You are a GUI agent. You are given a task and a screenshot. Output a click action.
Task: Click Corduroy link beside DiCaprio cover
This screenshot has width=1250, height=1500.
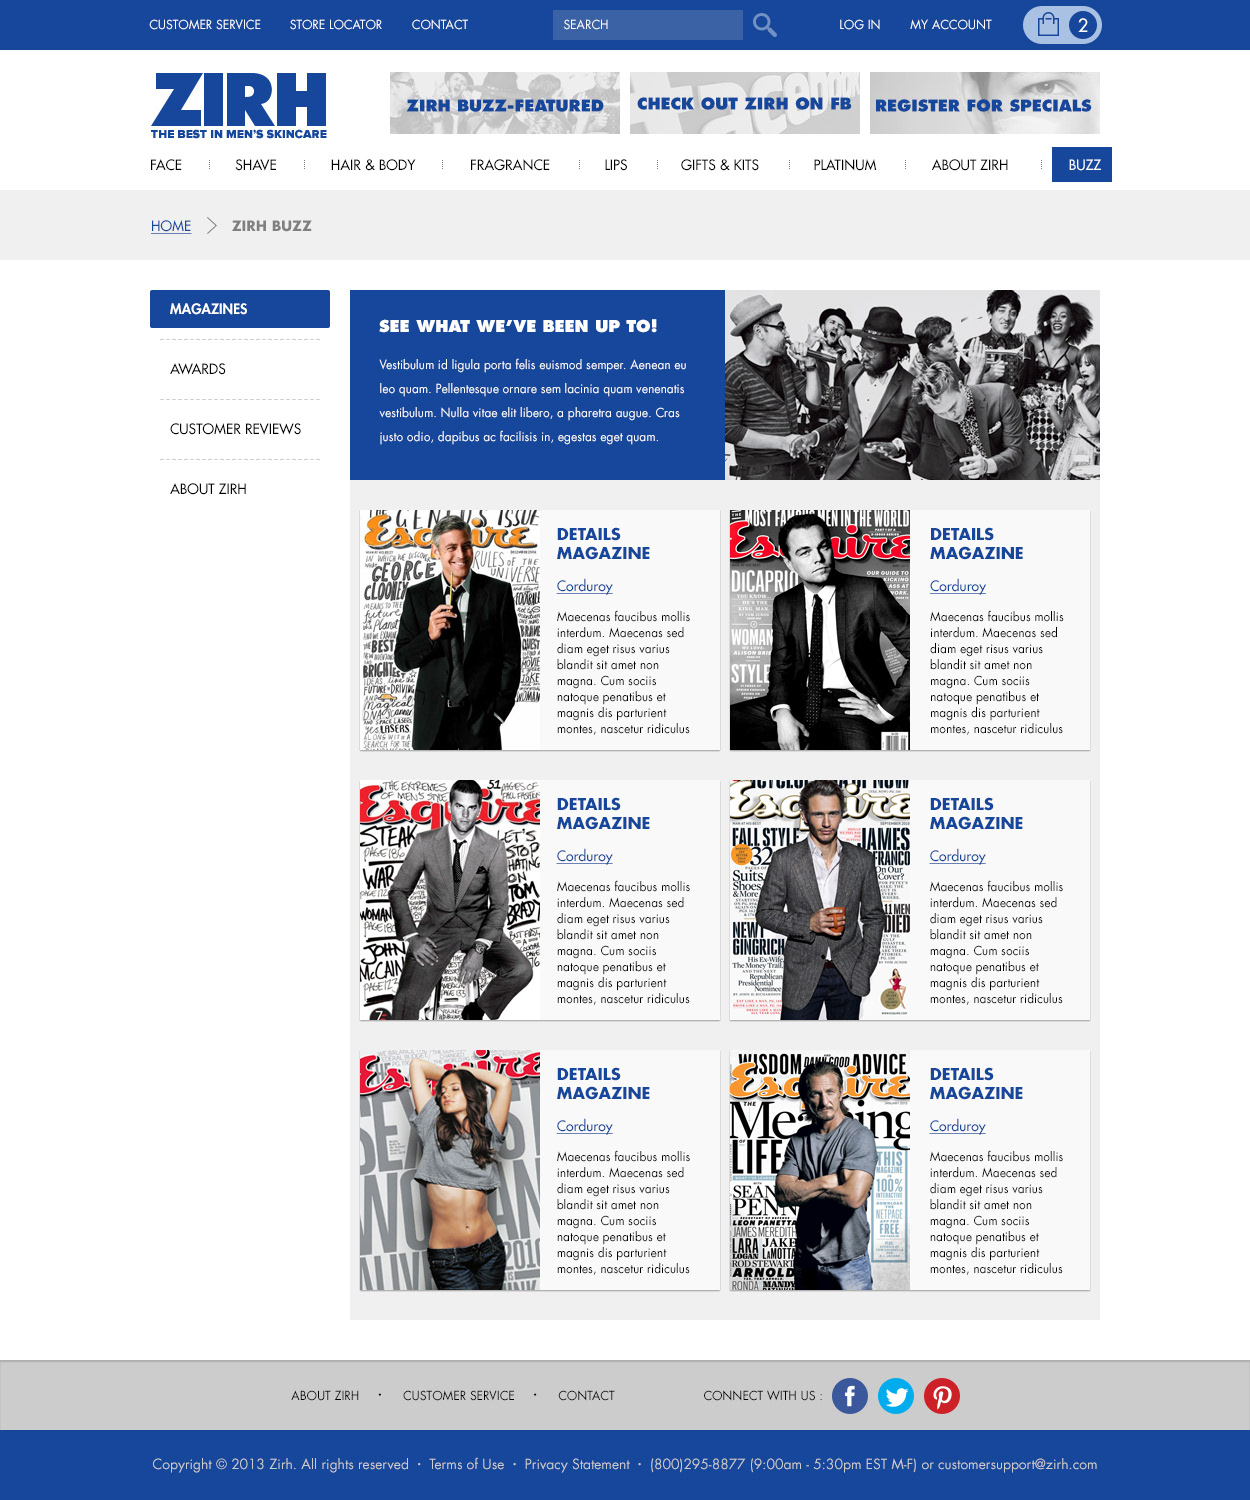pyautogui.click(x=958, y=586)
